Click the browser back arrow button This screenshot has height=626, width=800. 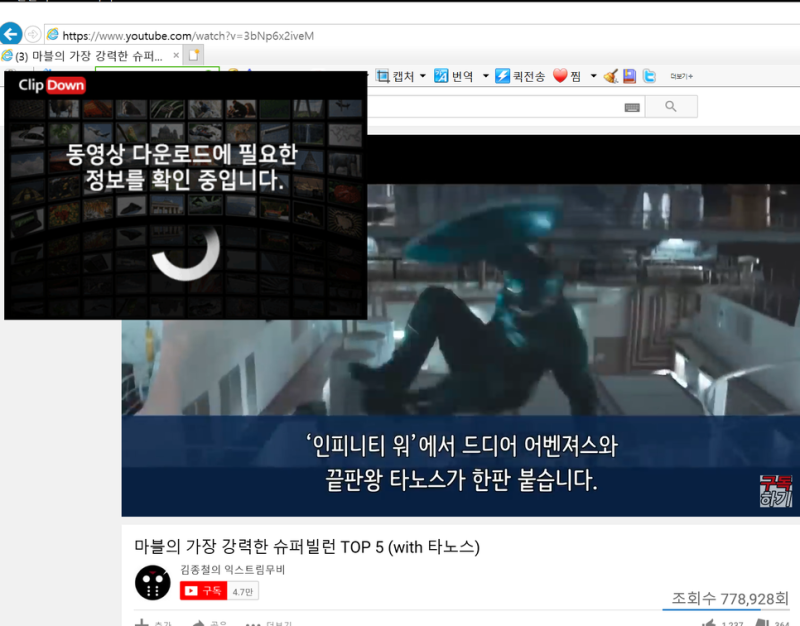point(11,34)
